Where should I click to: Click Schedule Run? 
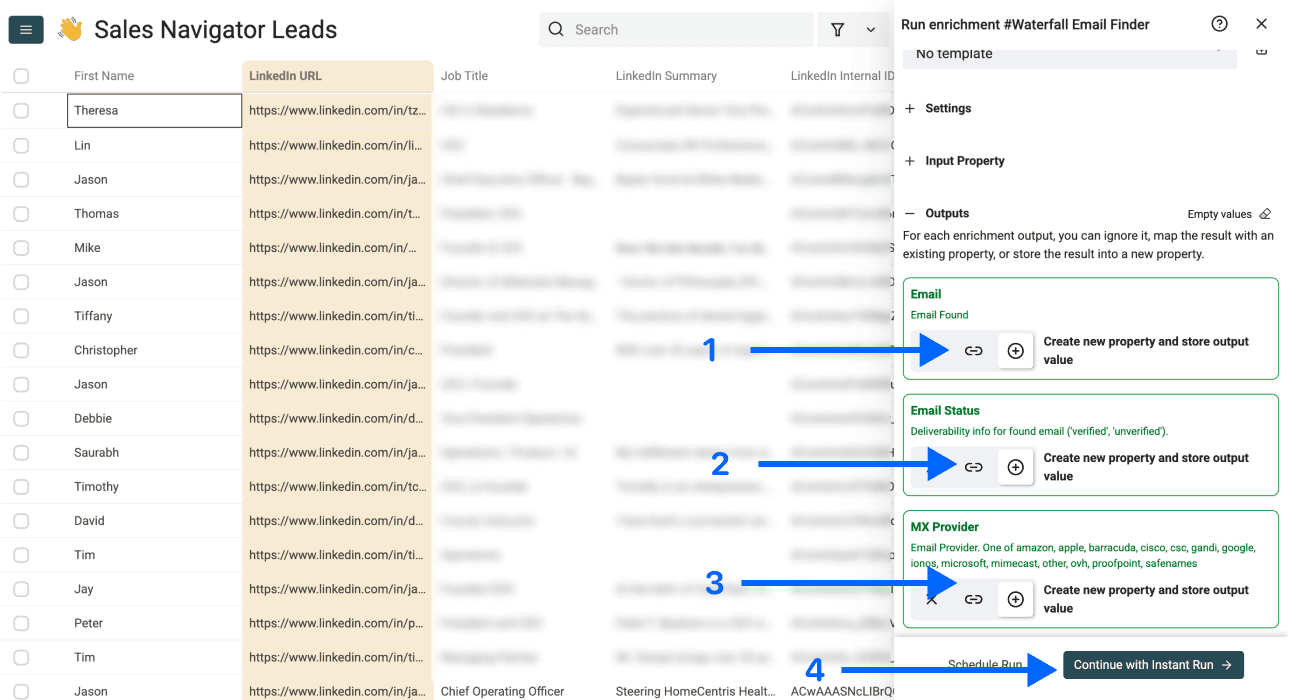[x=985, y=664]
